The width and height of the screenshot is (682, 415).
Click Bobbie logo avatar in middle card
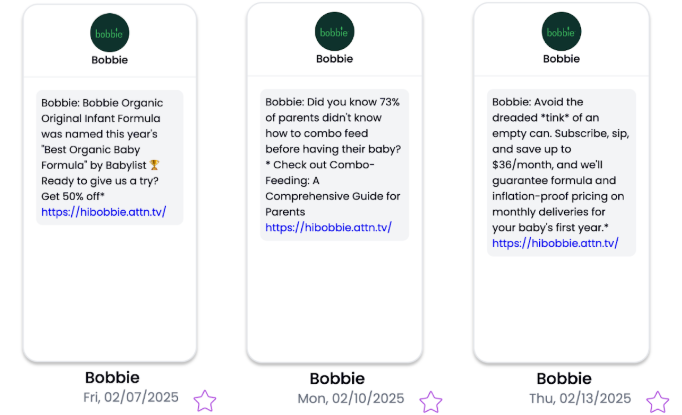(334, 31)
